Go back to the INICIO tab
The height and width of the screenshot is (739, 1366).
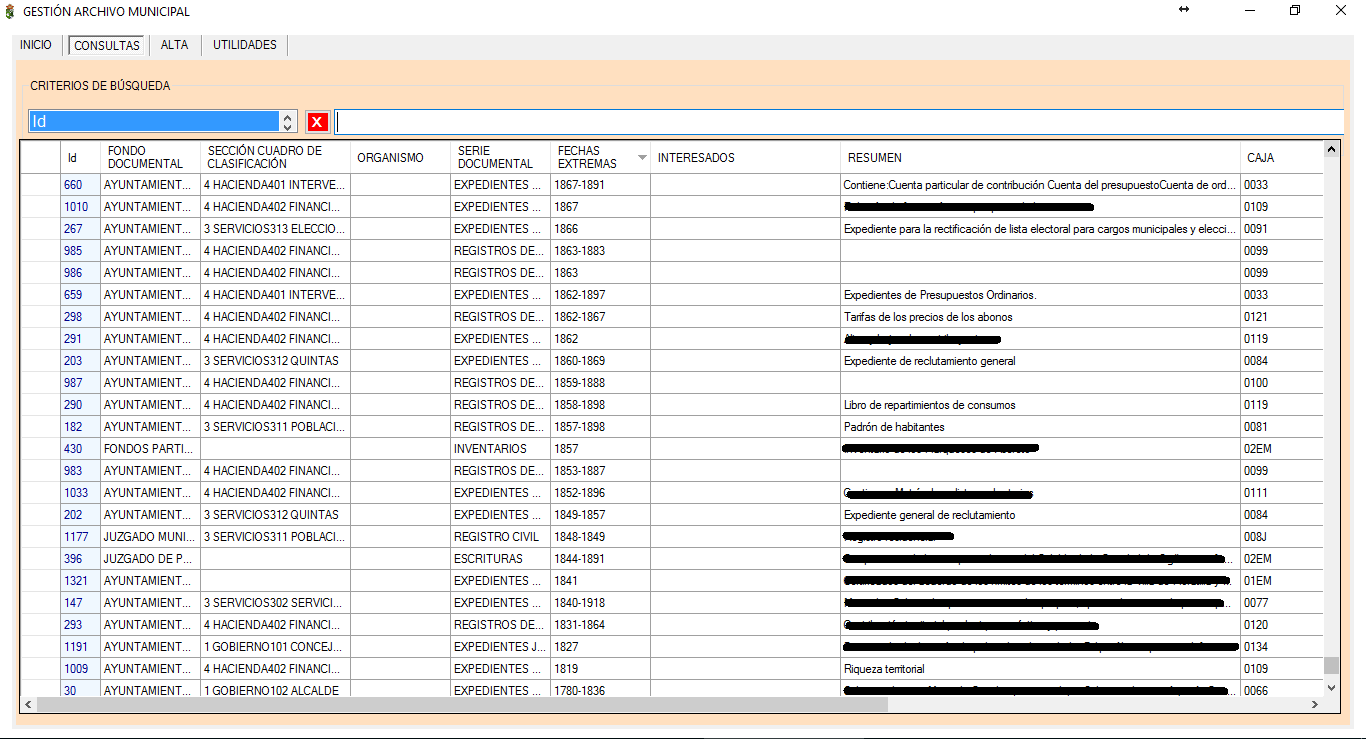(x=35, y=45)
